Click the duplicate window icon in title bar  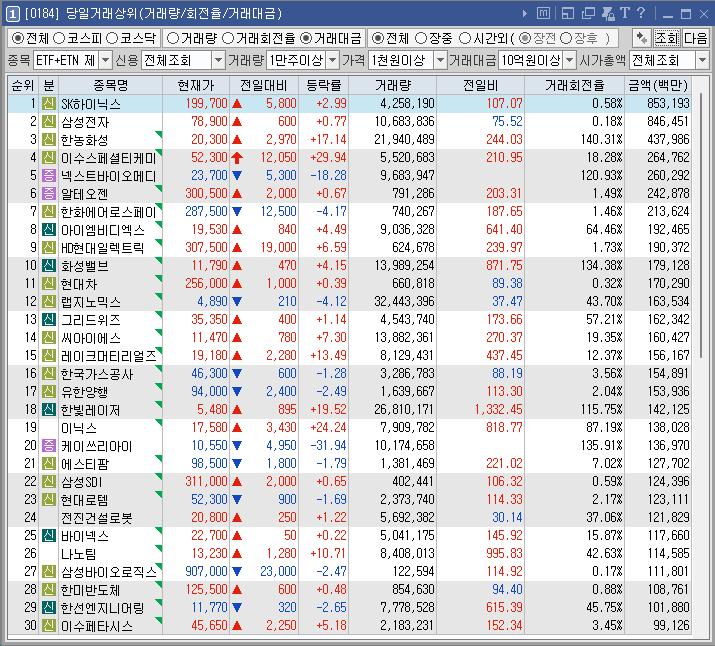click(x=588, y=13)
